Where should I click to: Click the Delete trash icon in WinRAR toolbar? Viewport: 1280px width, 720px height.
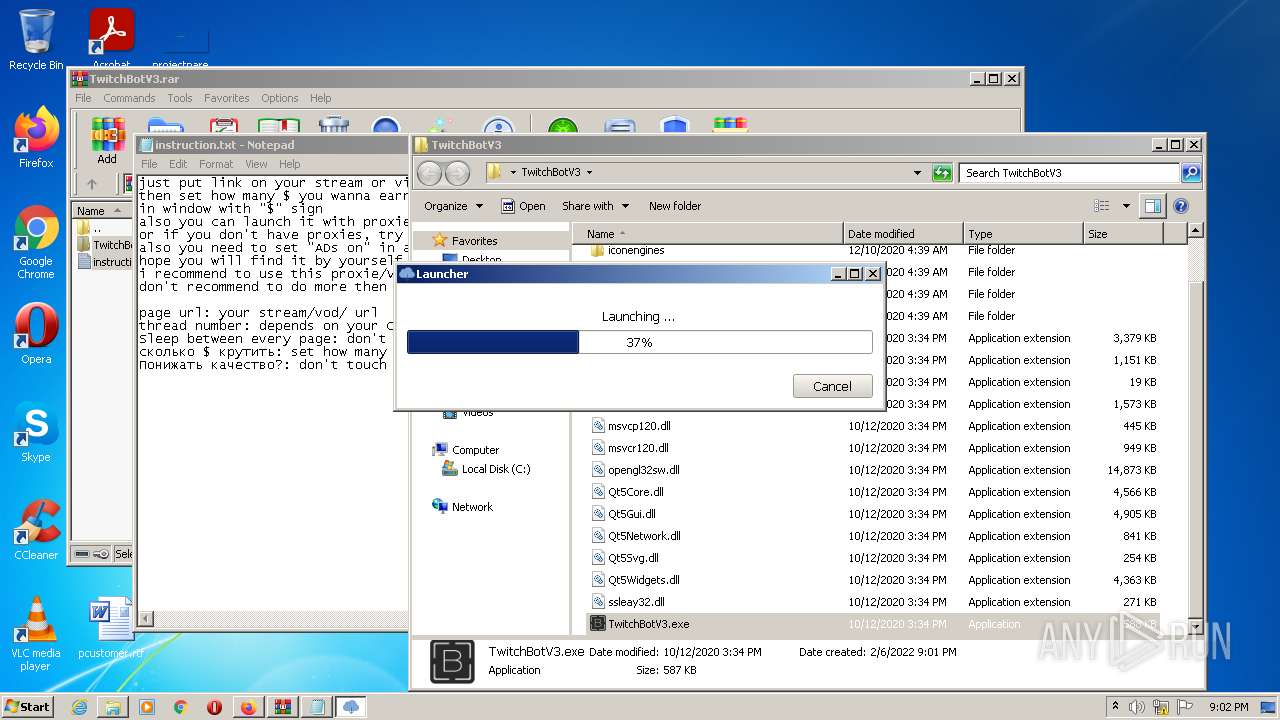(333, 126)
